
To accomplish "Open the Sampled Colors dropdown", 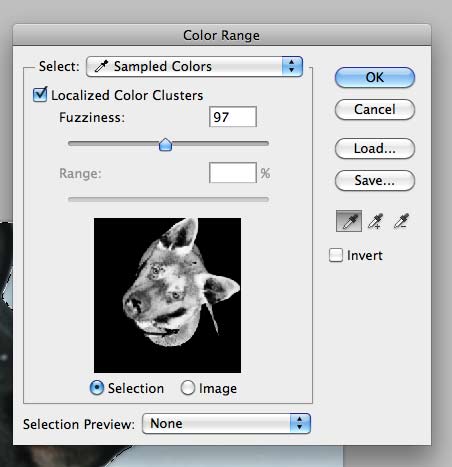I will coord(195,66).
